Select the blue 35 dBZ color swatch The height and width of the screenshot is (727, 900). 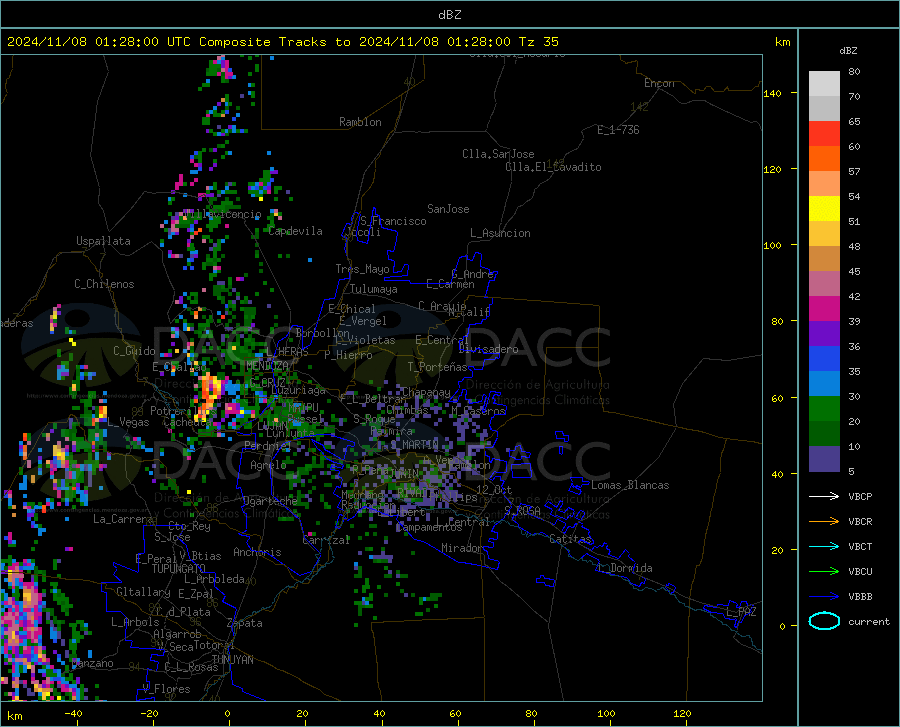(824, 359)
